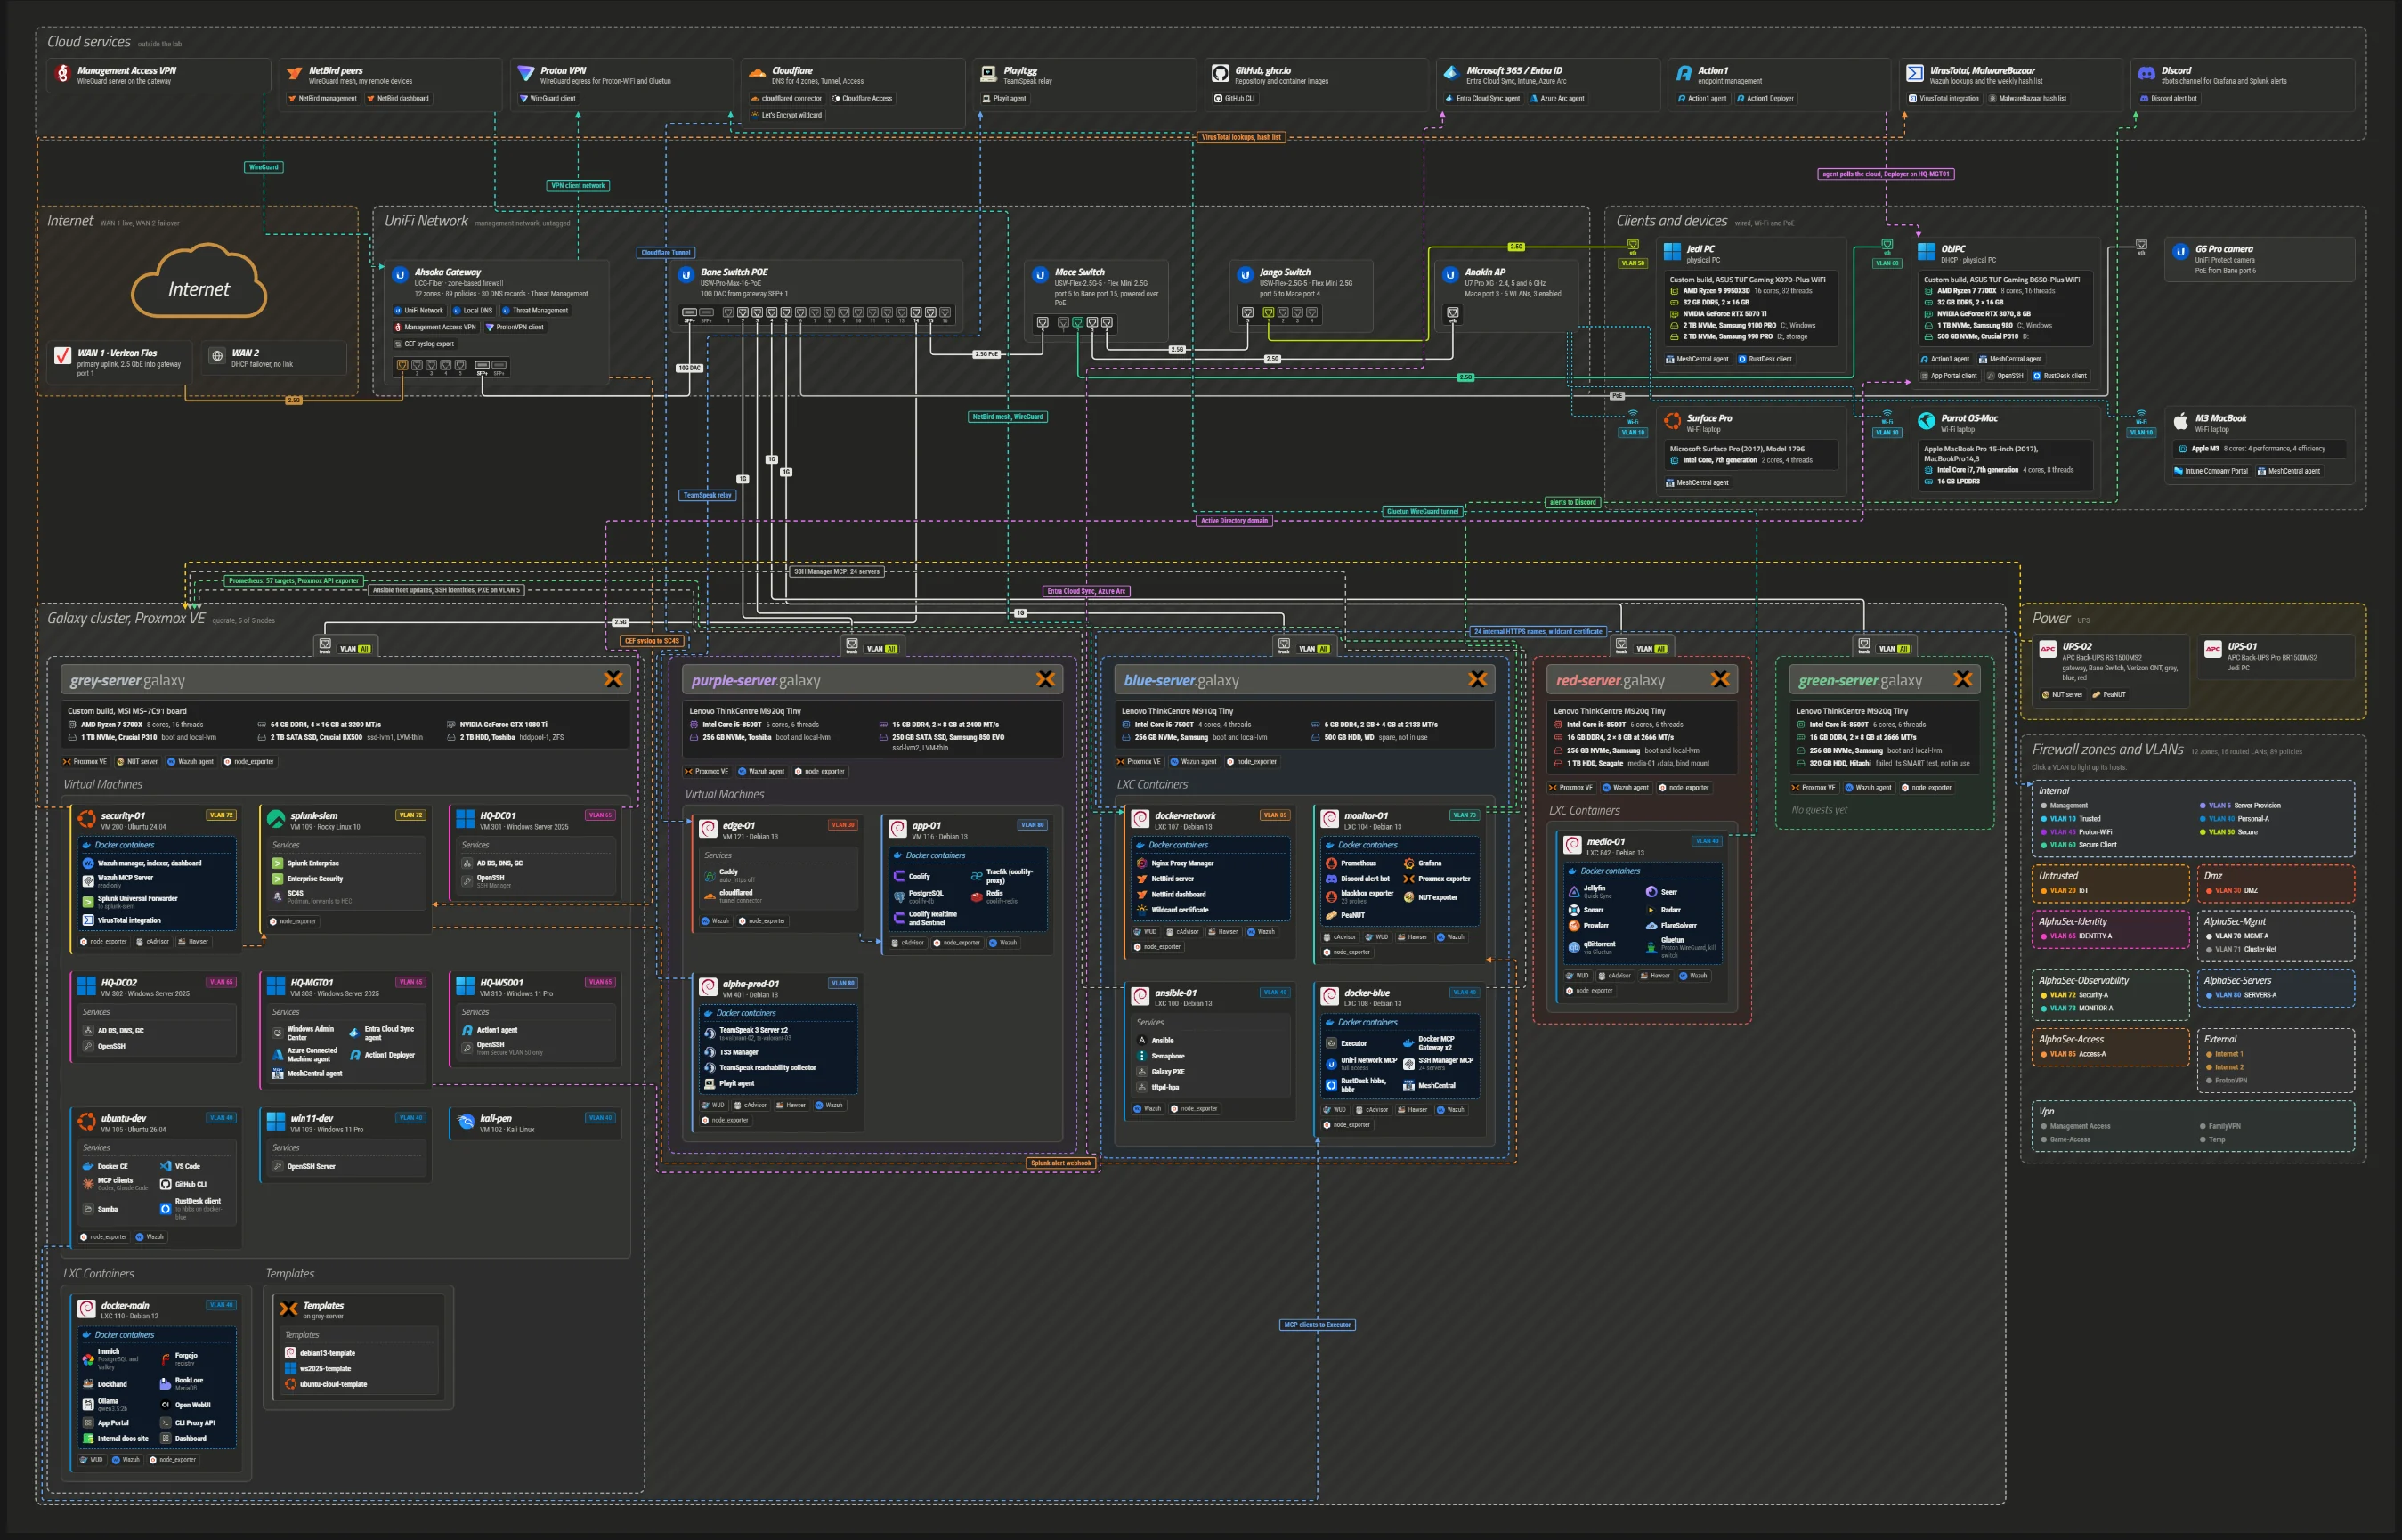Click the Jedi PC Windows logo
The image size is (2402, 1540).
(1672, 252)
